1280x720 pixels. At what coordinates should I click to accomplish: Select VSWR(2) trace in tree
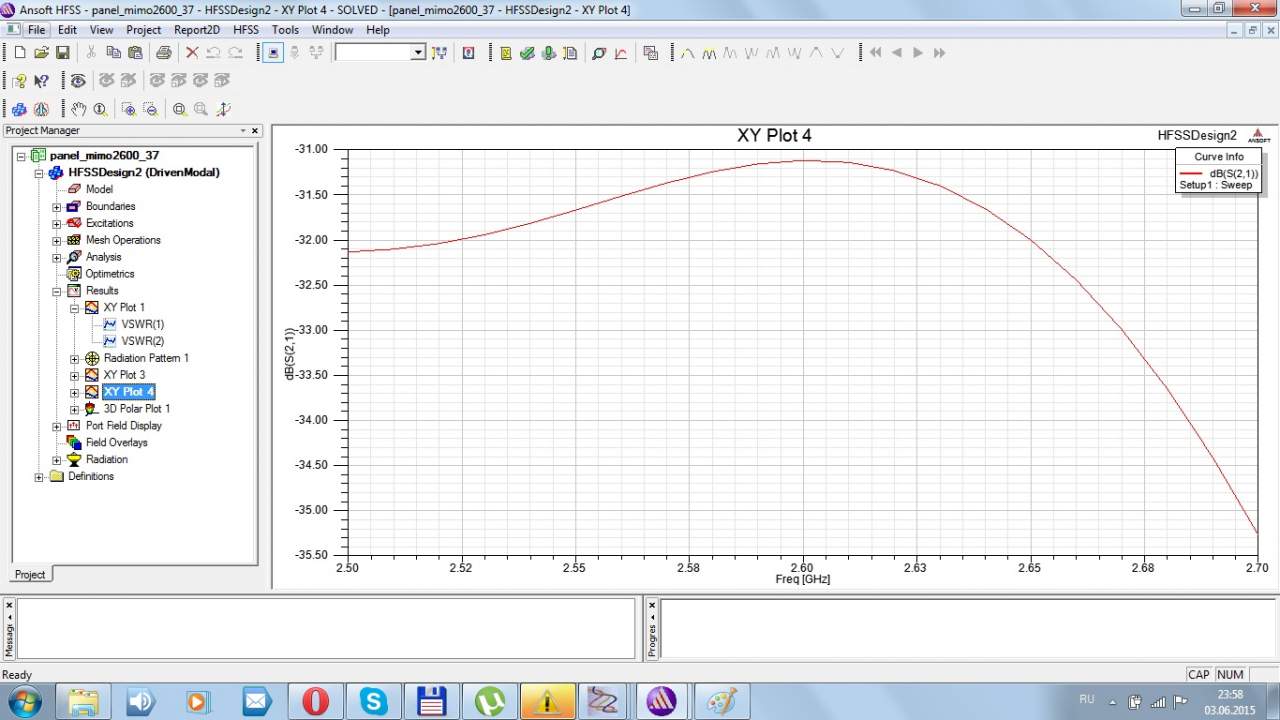coord(142,341)
